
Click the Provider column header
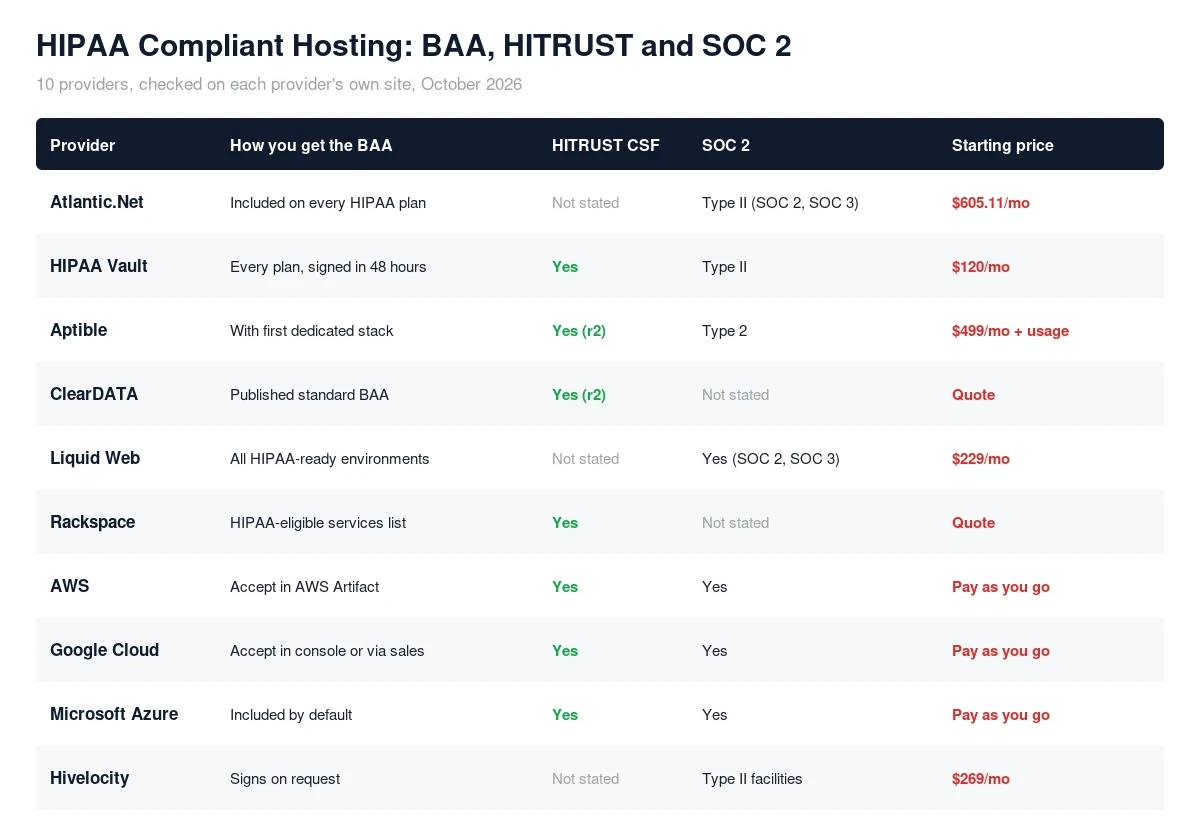click(x=83, y=145)
